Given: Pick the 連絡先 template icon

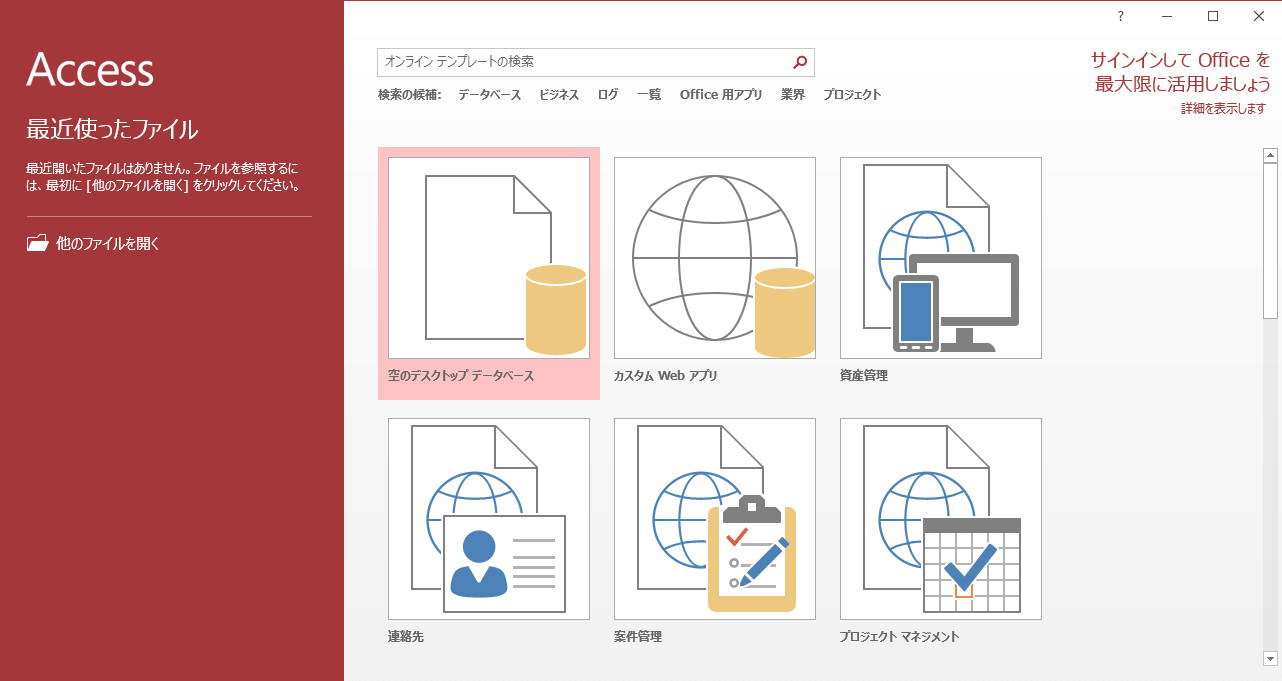Looking at the screenshot, I should 489,519.
